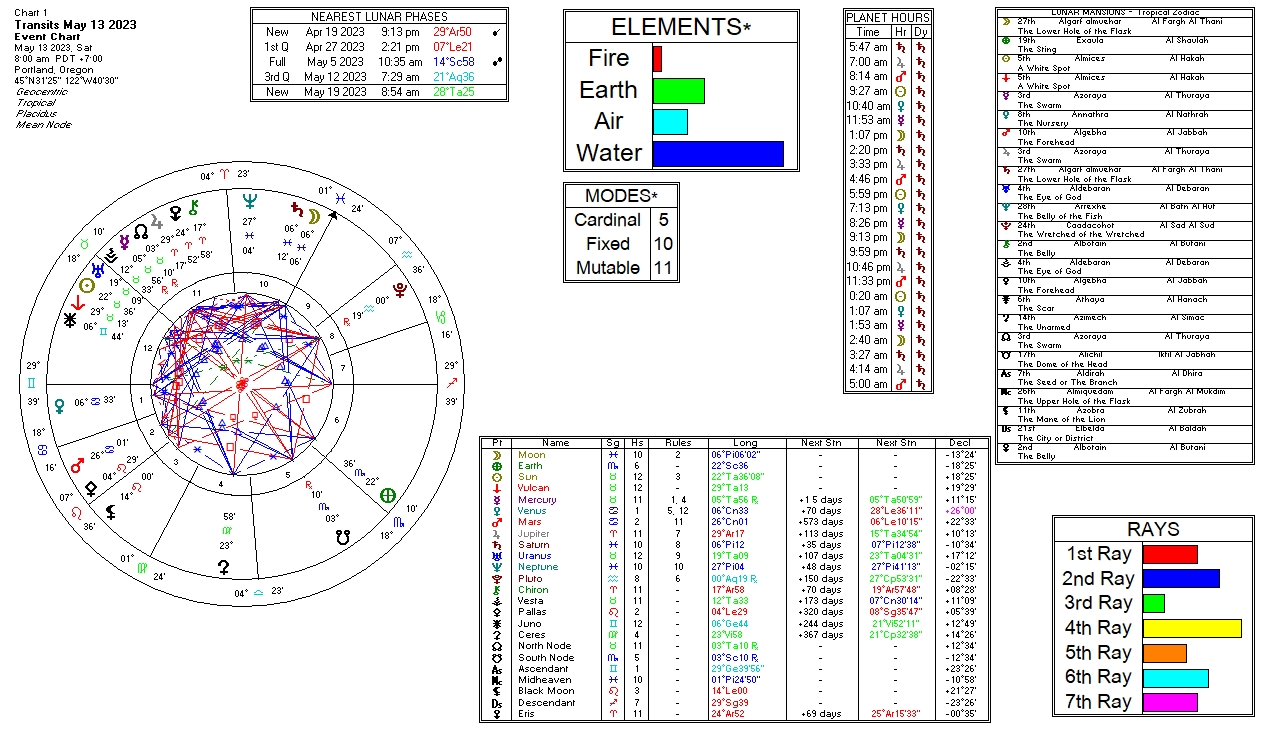
Task: Click the 'Long' column header in the table
Action: tap(745, 442)
